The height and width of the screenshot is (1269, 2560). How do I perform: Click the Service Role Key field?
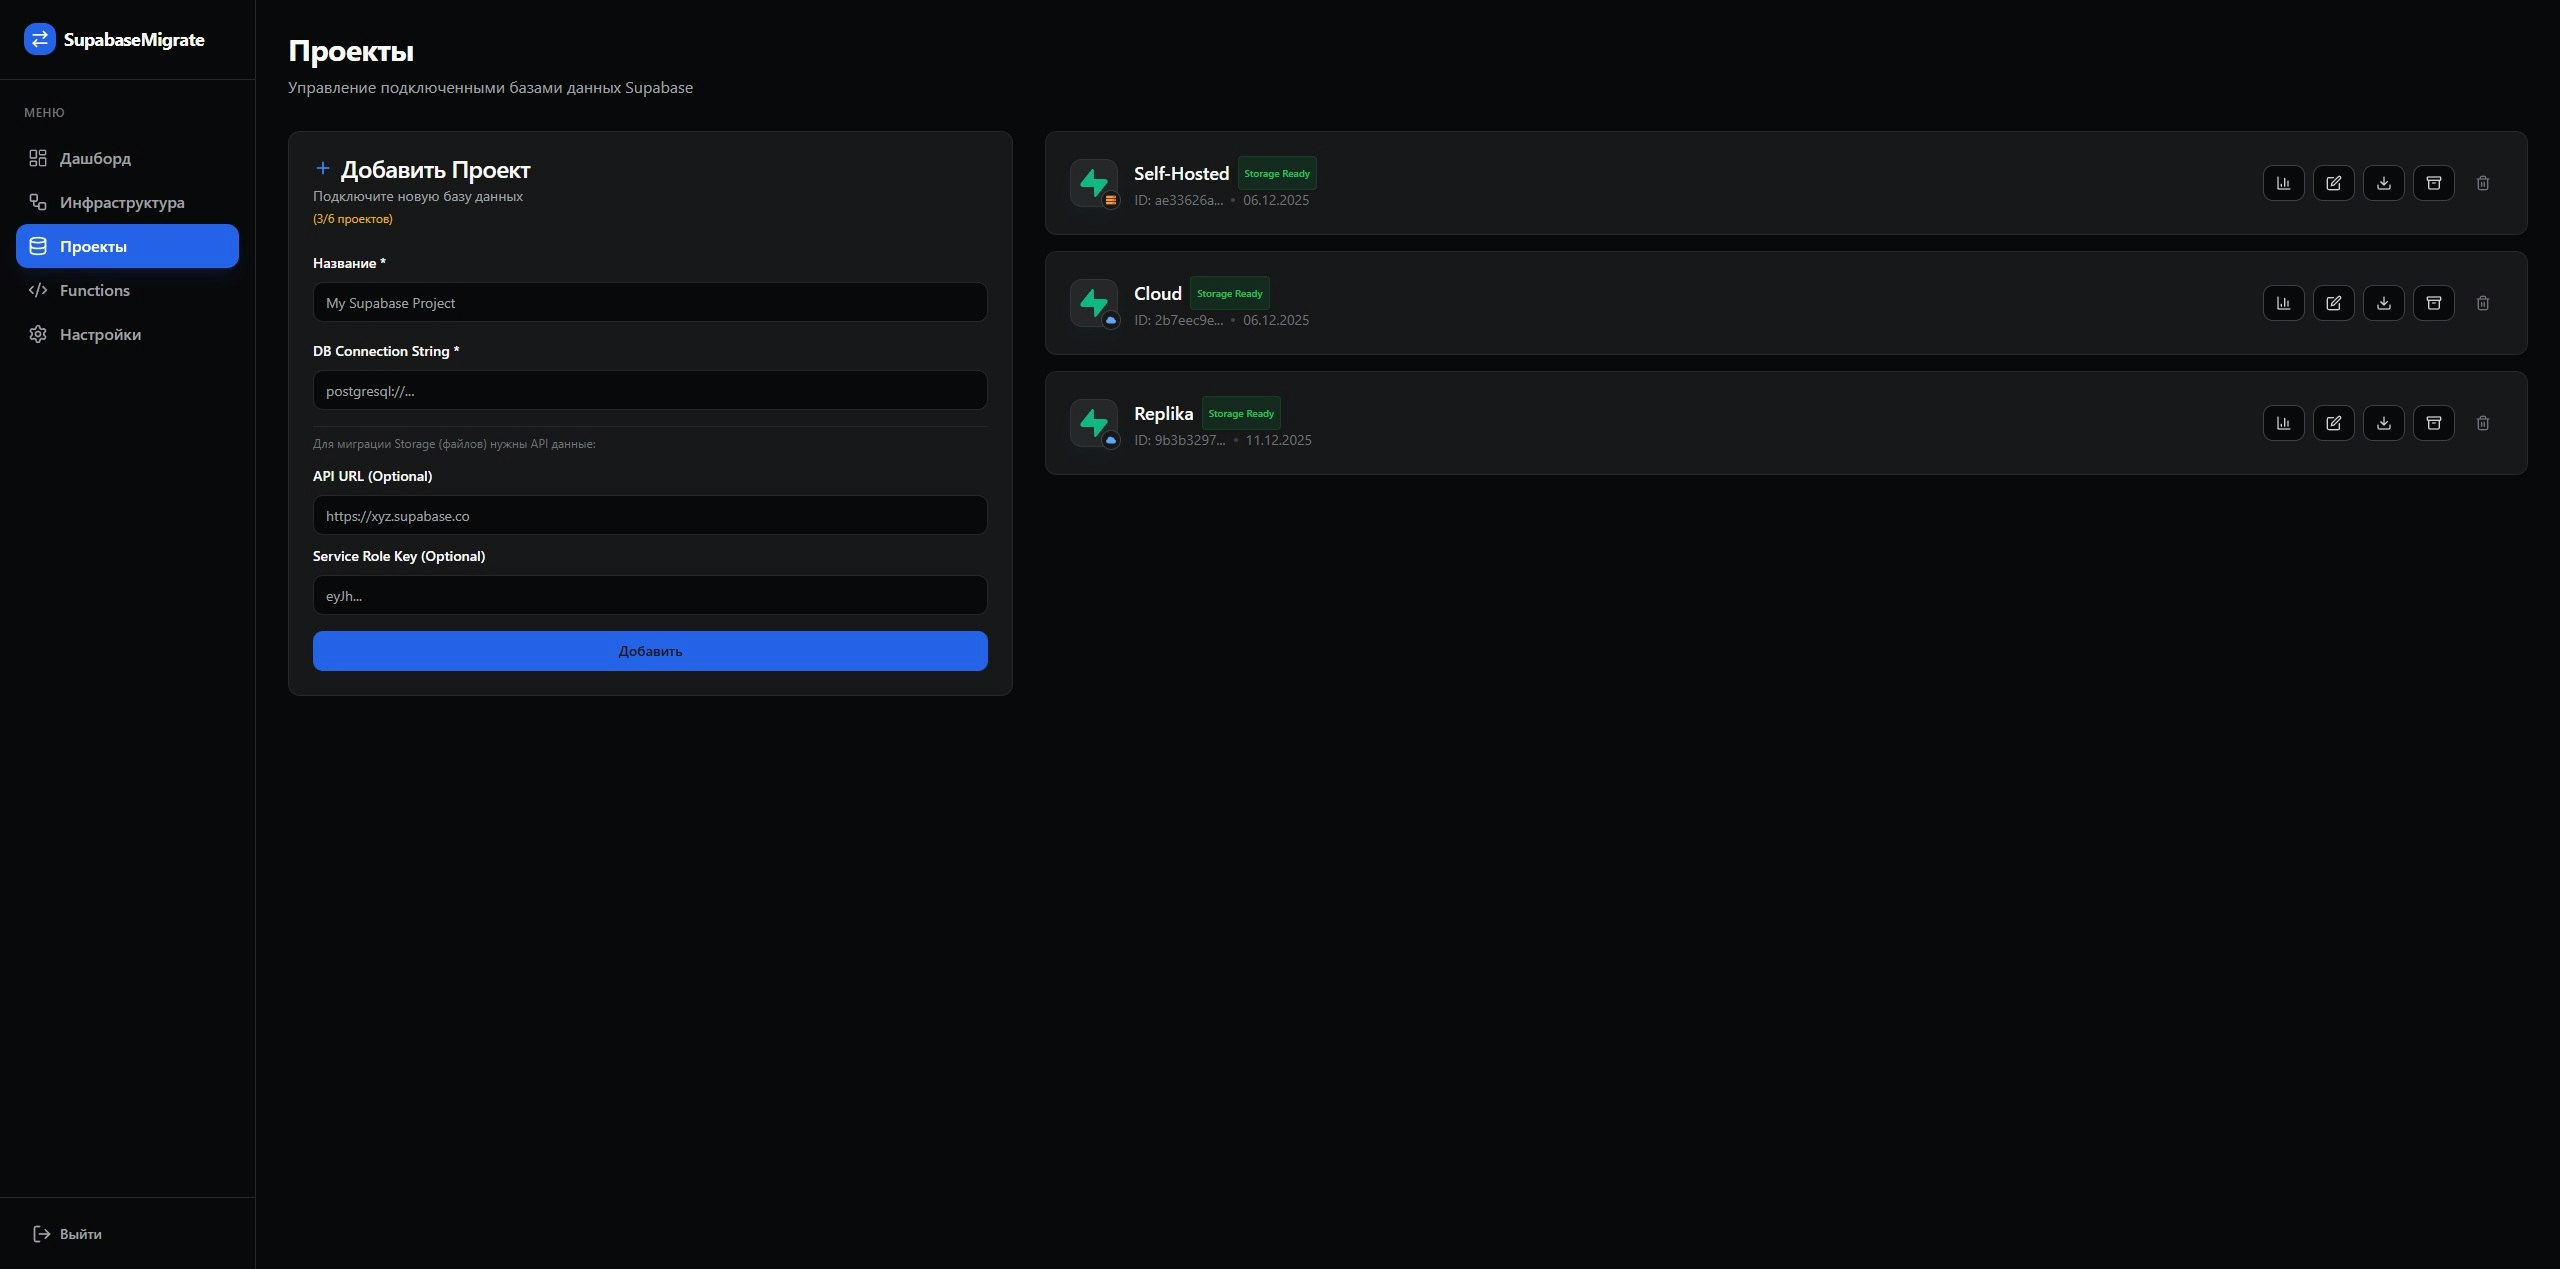[x=649, y=595]
